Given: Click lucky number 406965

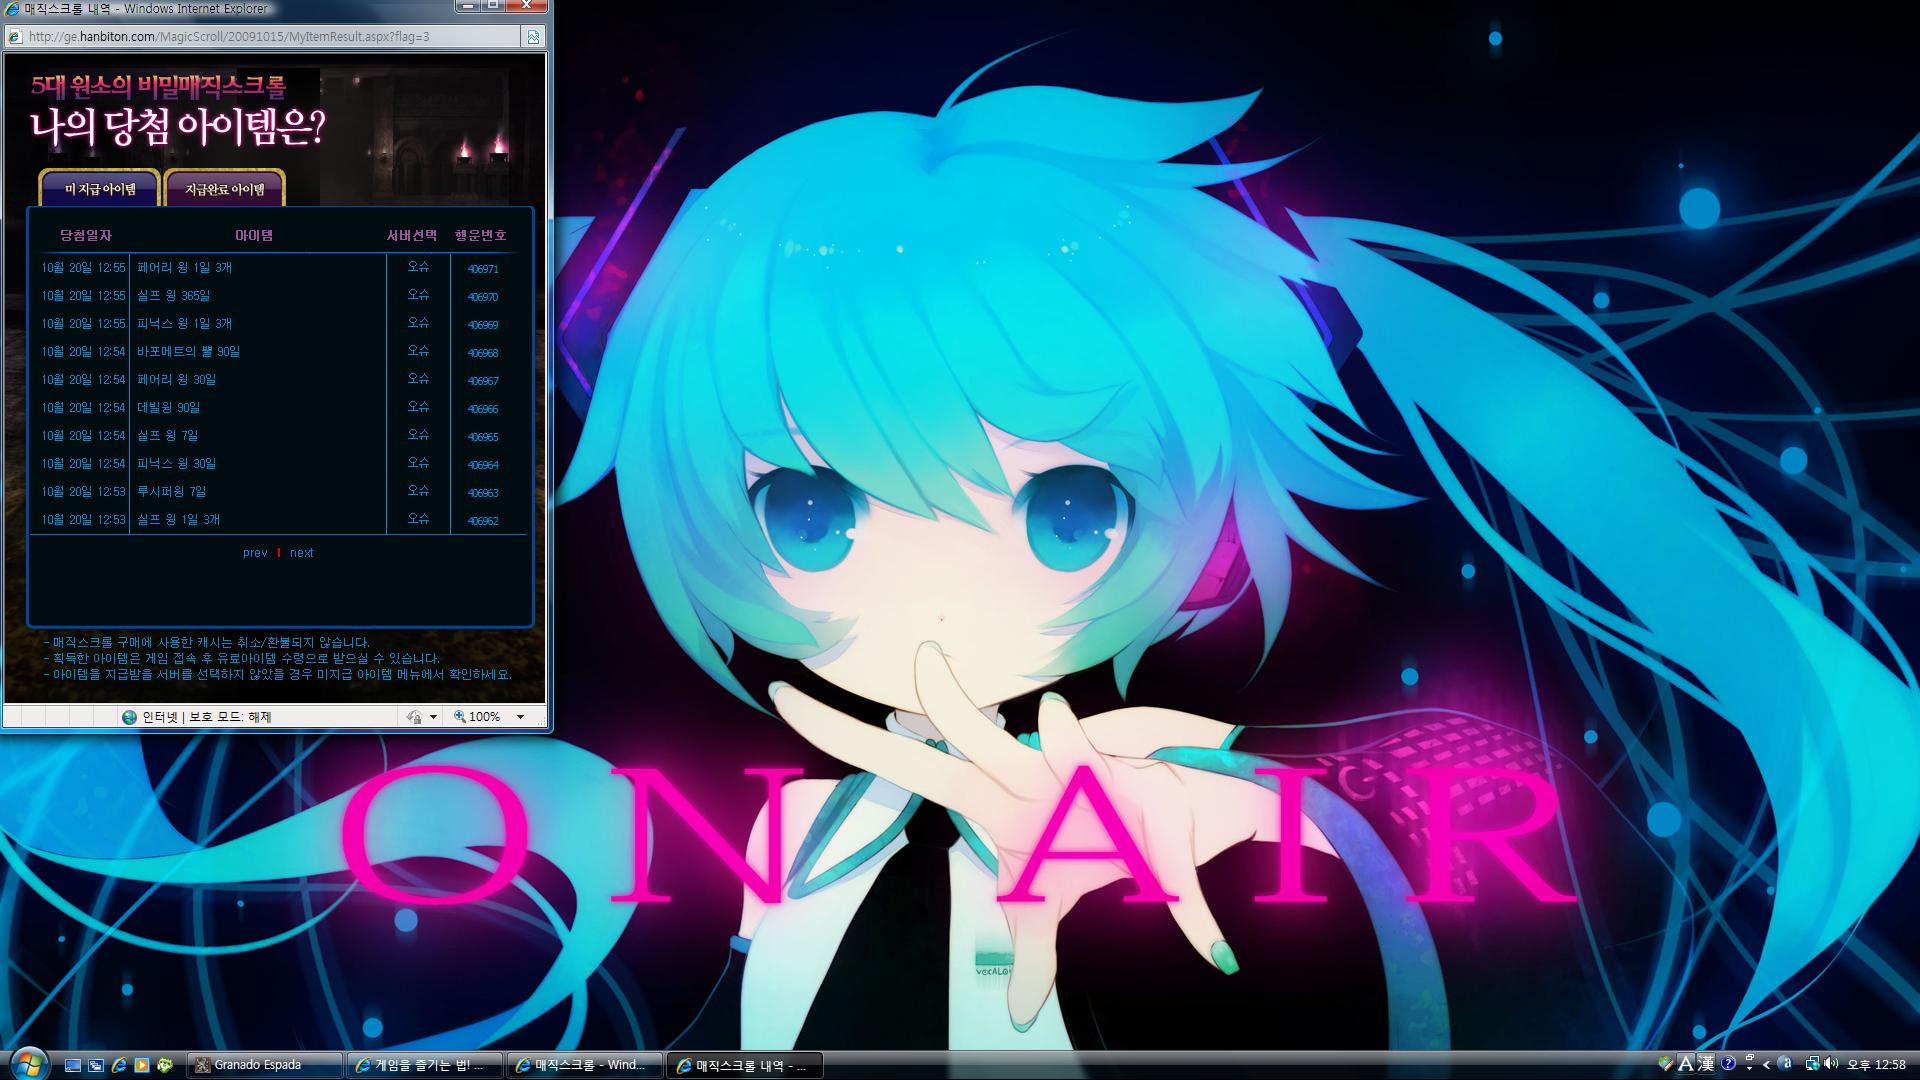Looking at the screenshot, I should 483,437.
